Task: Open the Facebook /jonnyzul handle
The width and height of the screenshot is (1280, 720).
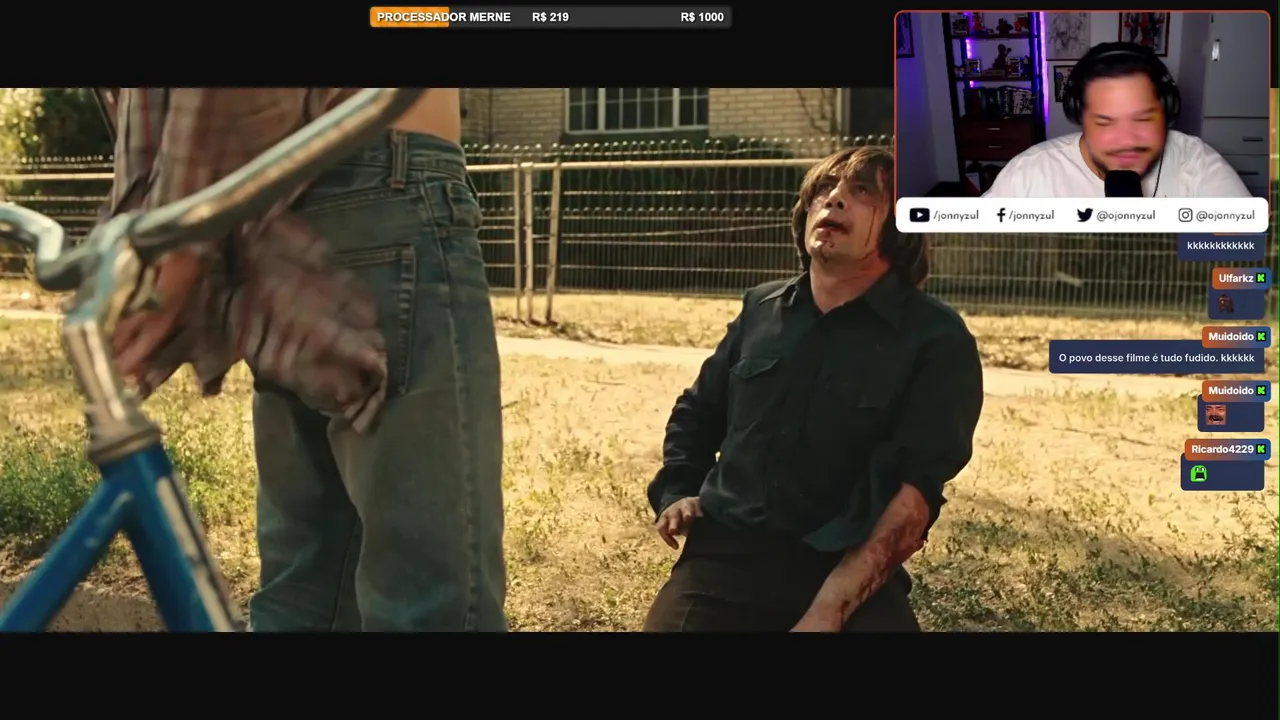Action: (1031, 215)
